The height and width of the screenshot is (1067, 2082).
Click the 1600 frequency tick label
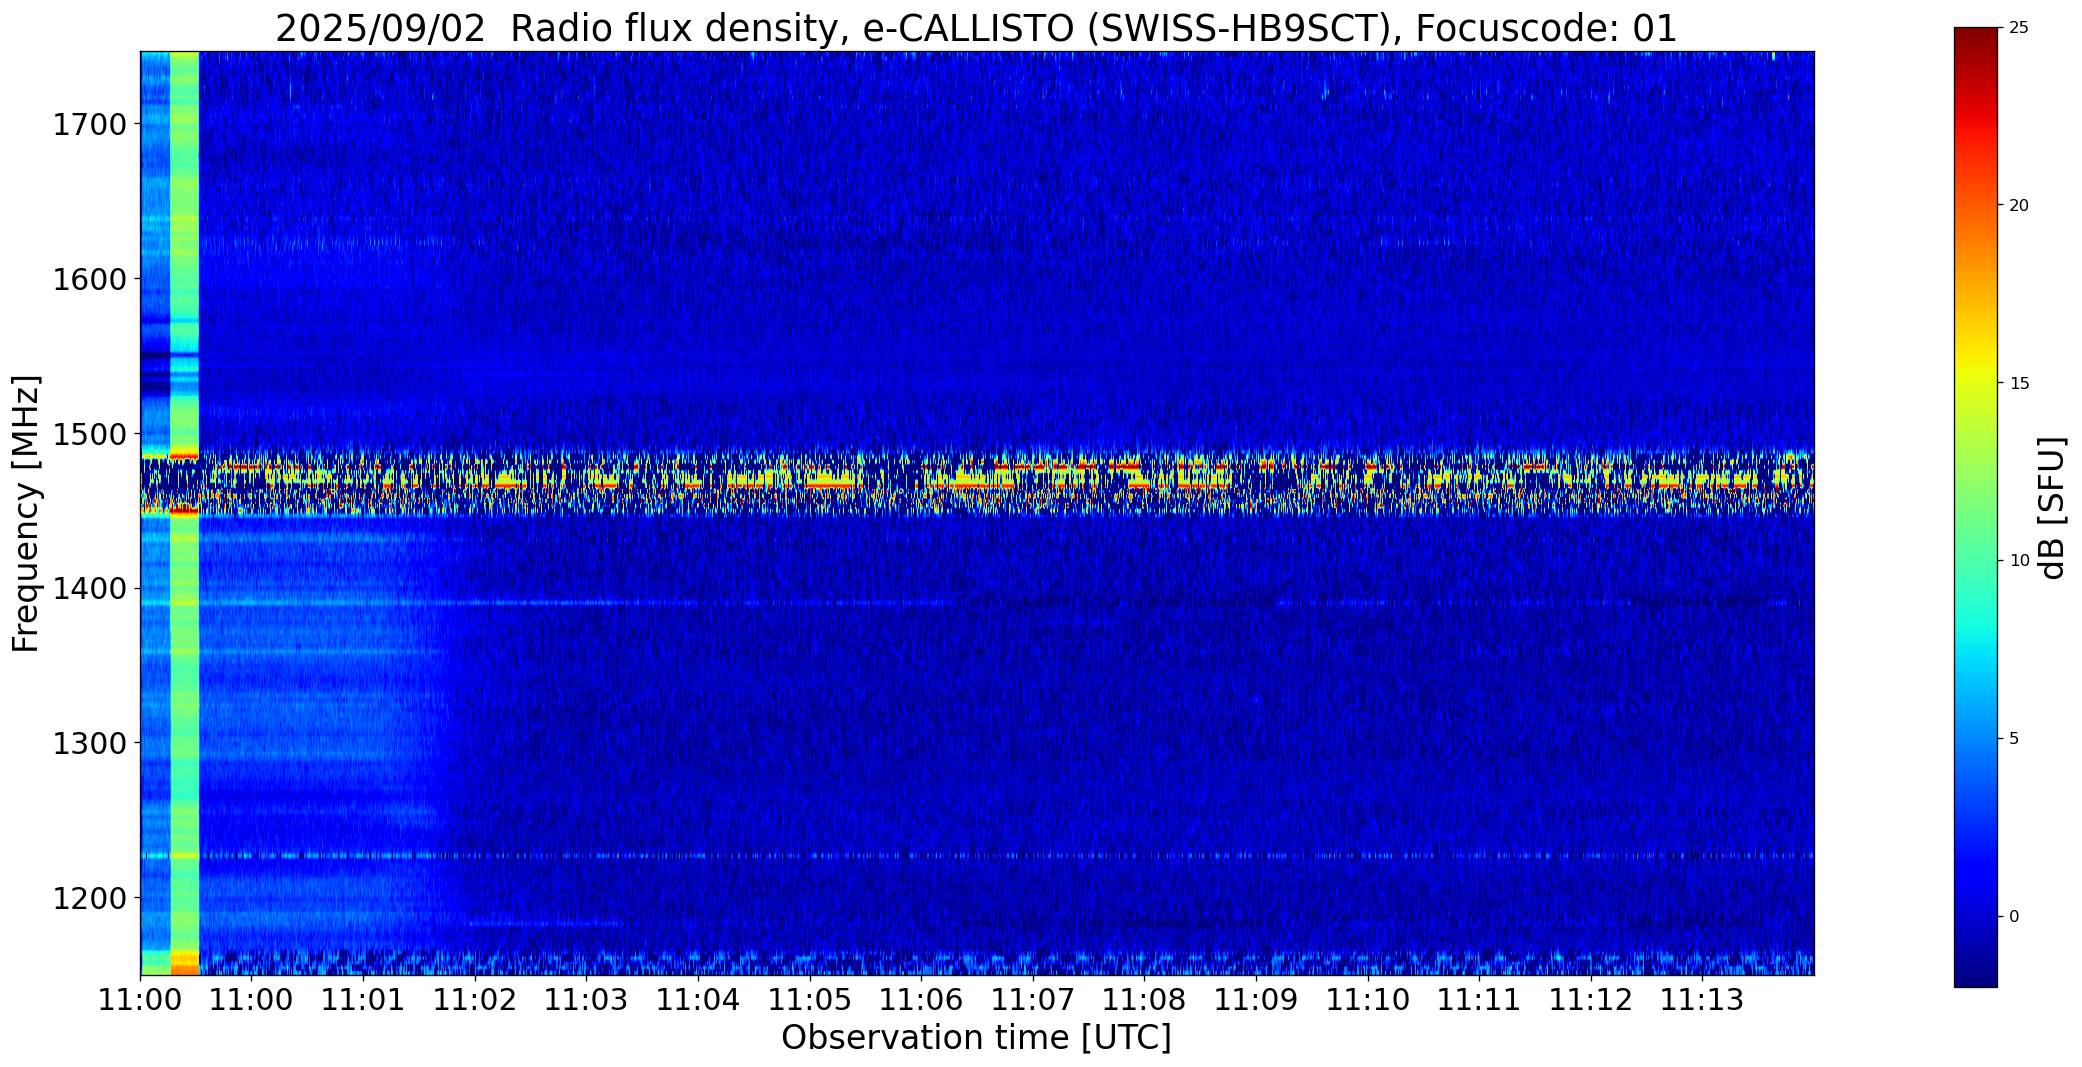point(89,279)
